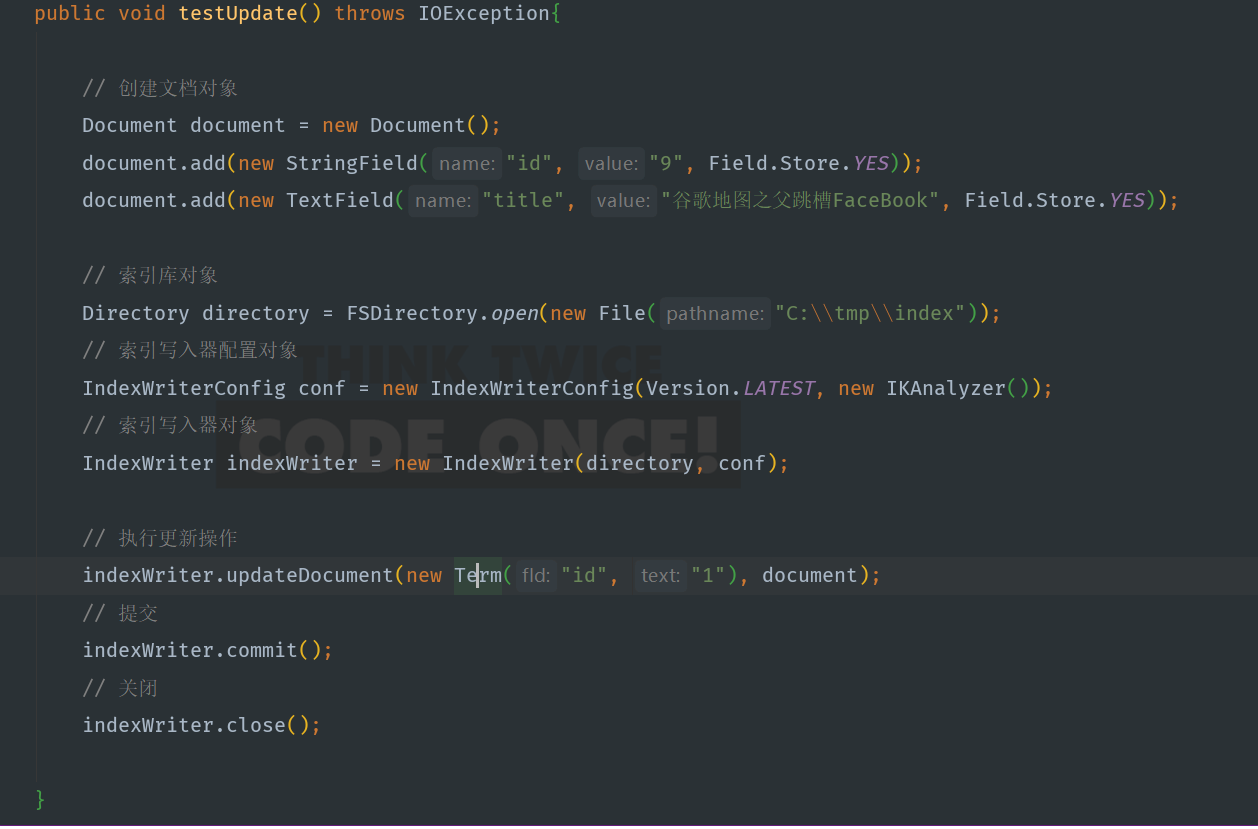Click the updateDocument method call
This screenshot has width=1258, height=829.
(310, 575)
